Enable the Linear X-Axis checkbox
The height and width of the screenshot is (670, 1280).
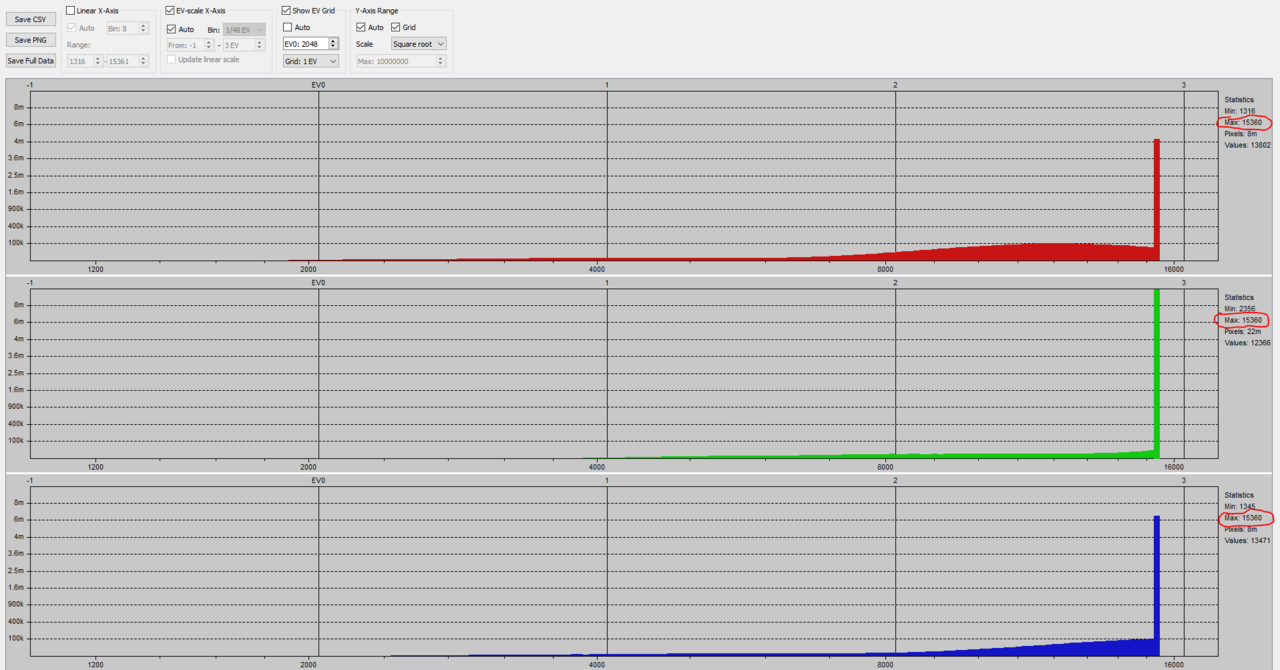[71, 10]
